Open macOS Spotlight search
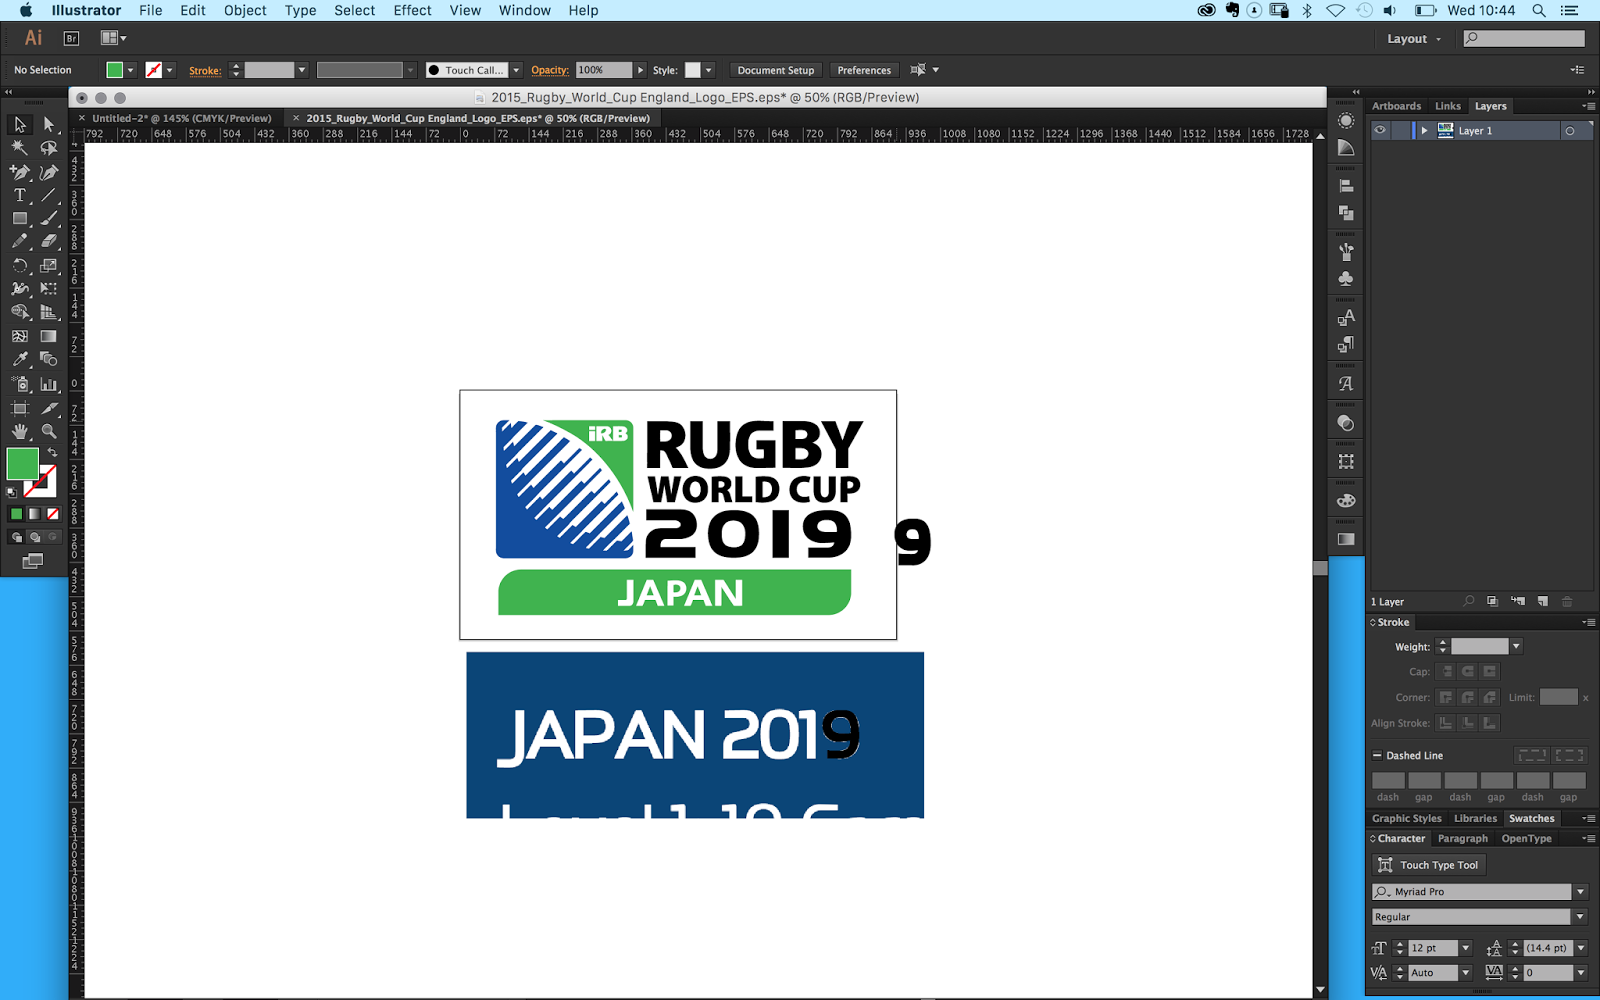This screenshot has width=1600, height=1000. click(x=1539, y=11)
